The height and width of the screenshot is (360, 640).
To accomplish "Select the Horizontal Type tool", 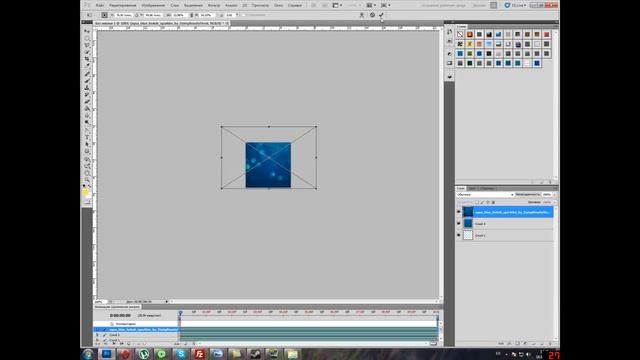I will coord(87,138).
